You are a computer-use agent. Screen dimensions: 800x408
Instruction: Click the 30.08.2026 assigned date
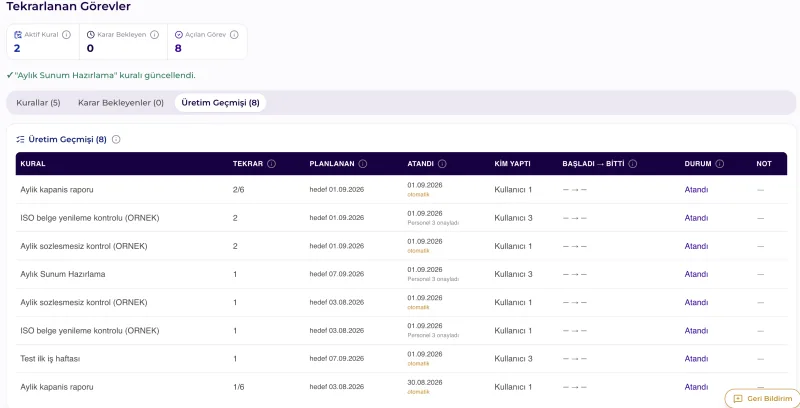(425, 382)
